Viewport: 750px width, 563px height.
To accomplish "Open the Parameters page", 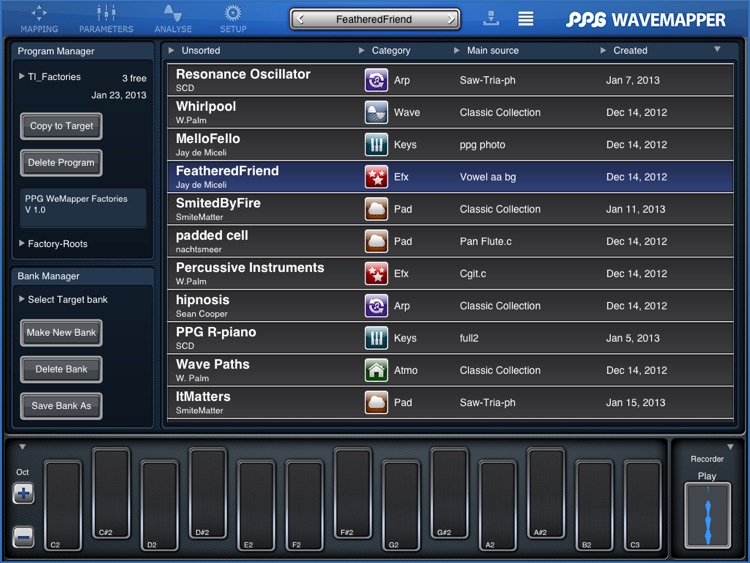I will 106,19.
